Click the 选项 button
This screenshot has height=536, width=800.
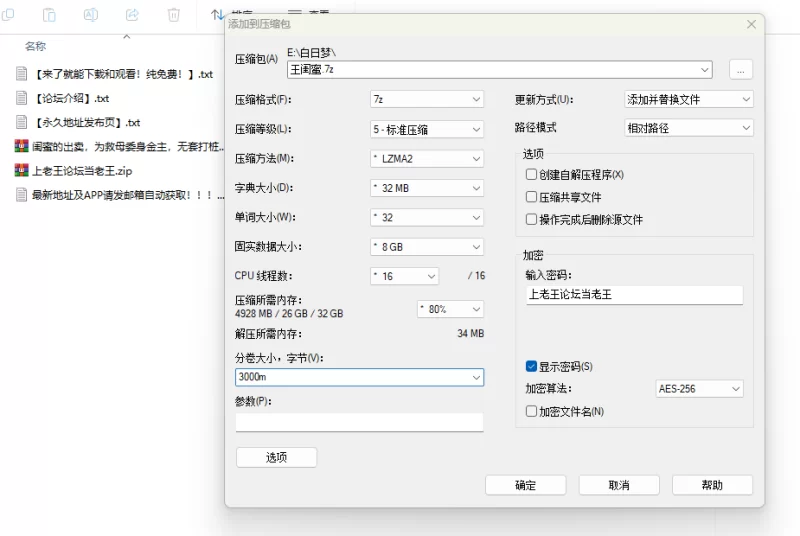tap(277, 457)
